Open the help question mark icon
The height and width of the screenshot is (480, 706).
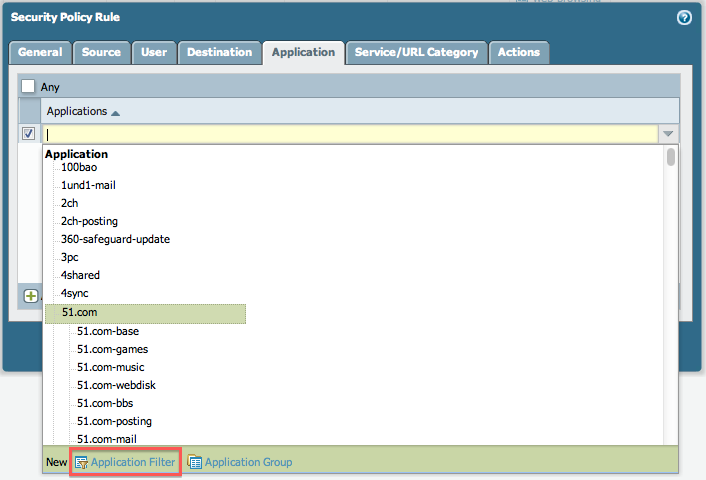click(684, 18)
